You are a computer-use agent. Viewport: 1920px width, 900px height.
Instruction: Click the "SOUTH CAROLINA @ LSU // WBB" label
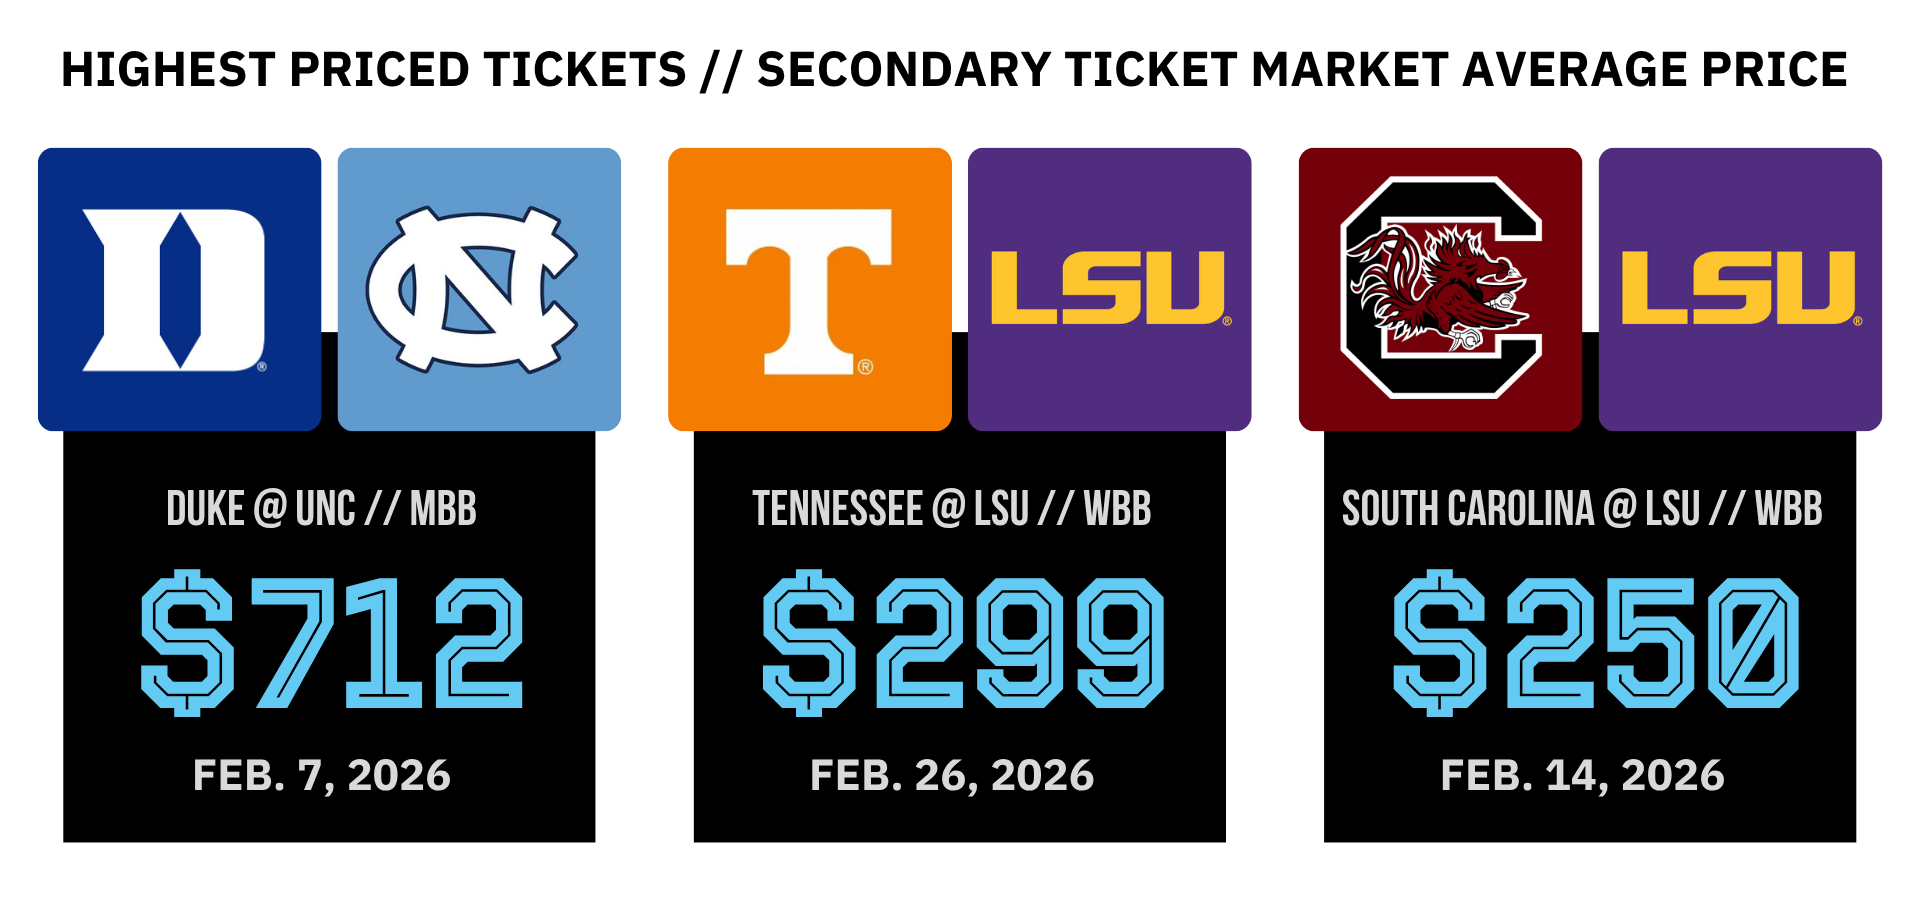click(1582, 509)
